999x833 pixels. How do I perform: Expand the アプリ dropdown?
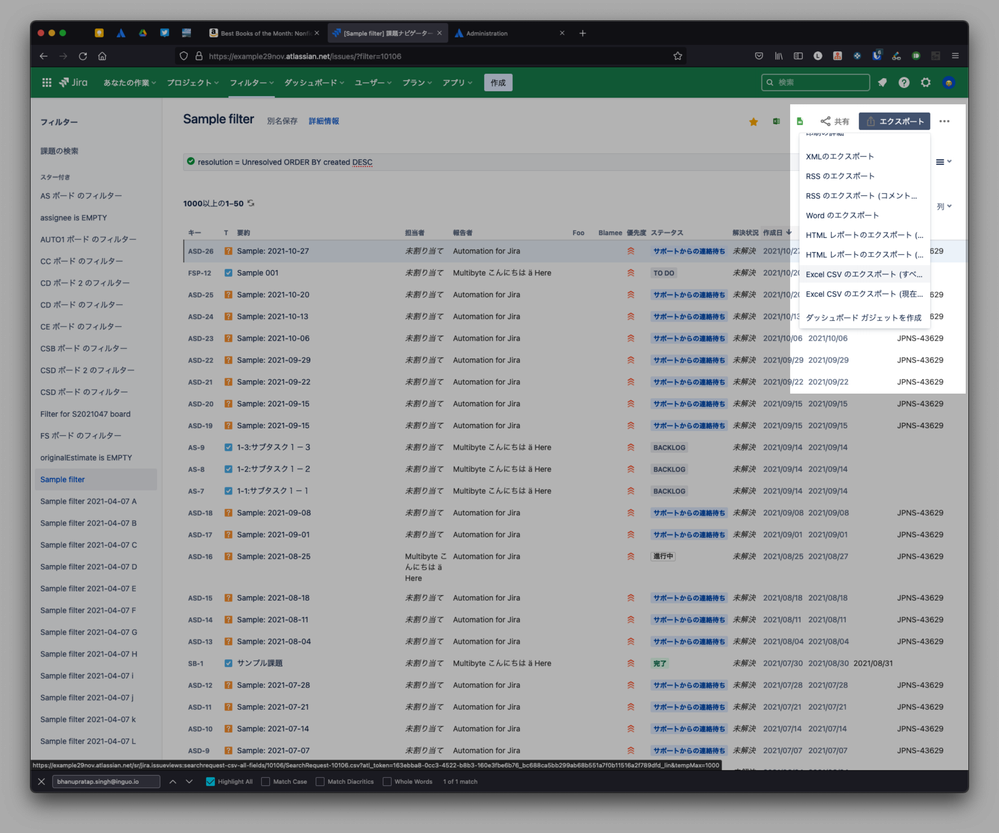[457, 83]
